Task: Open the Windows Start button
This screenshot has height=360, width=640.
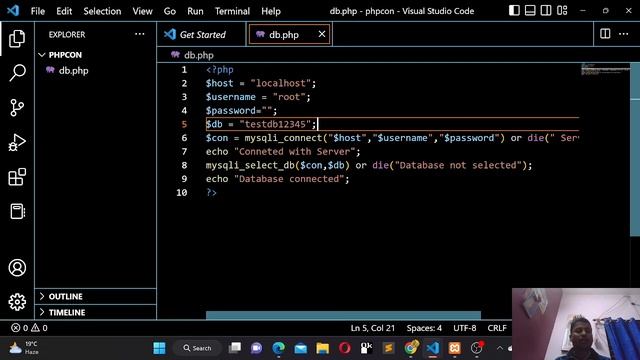Action: (x=159, y=348)
